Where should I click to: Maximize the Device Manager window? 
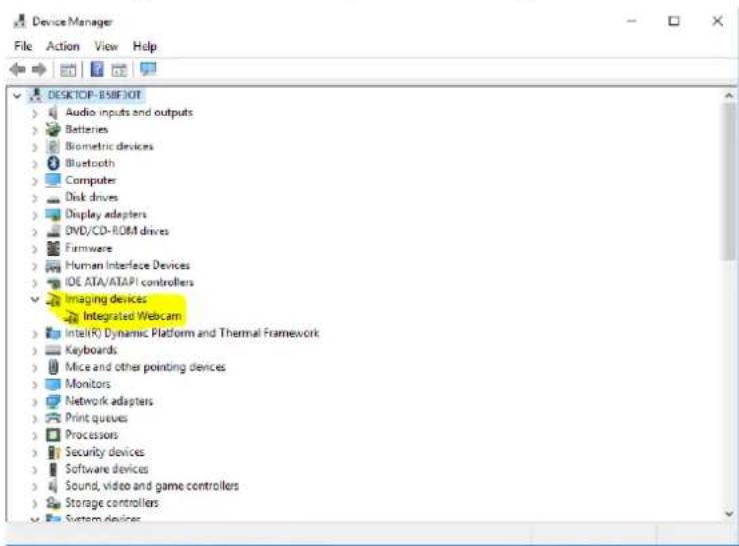point(674,21)
